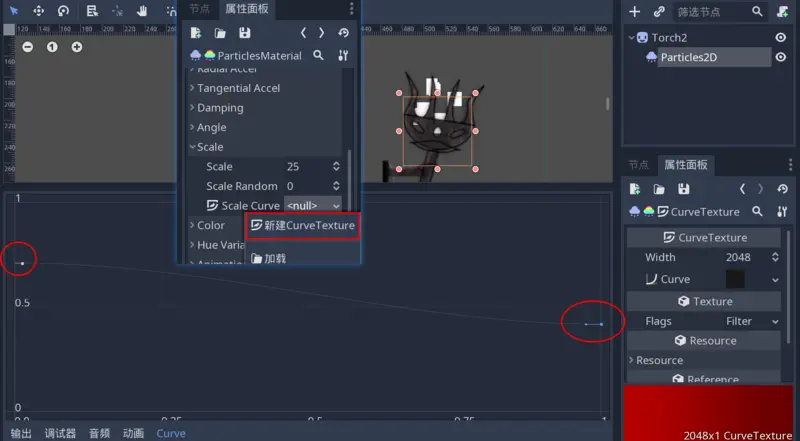Open right inspector history list icon

pos(783,189)
